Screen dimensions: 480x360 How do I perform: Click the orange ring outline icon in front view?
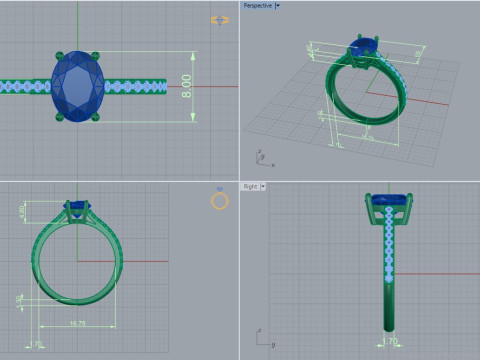[220, 201]
